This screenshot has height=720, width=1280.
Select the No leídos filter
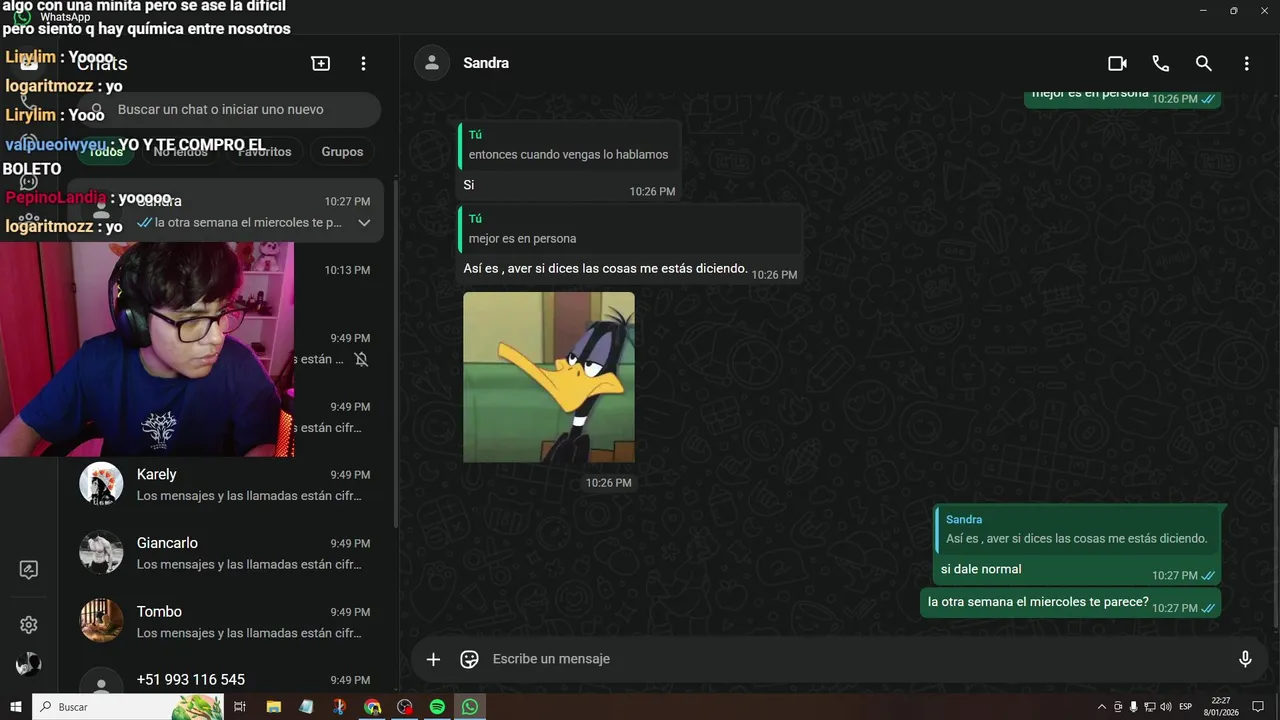pyautogui.click(x=180, y=152)
